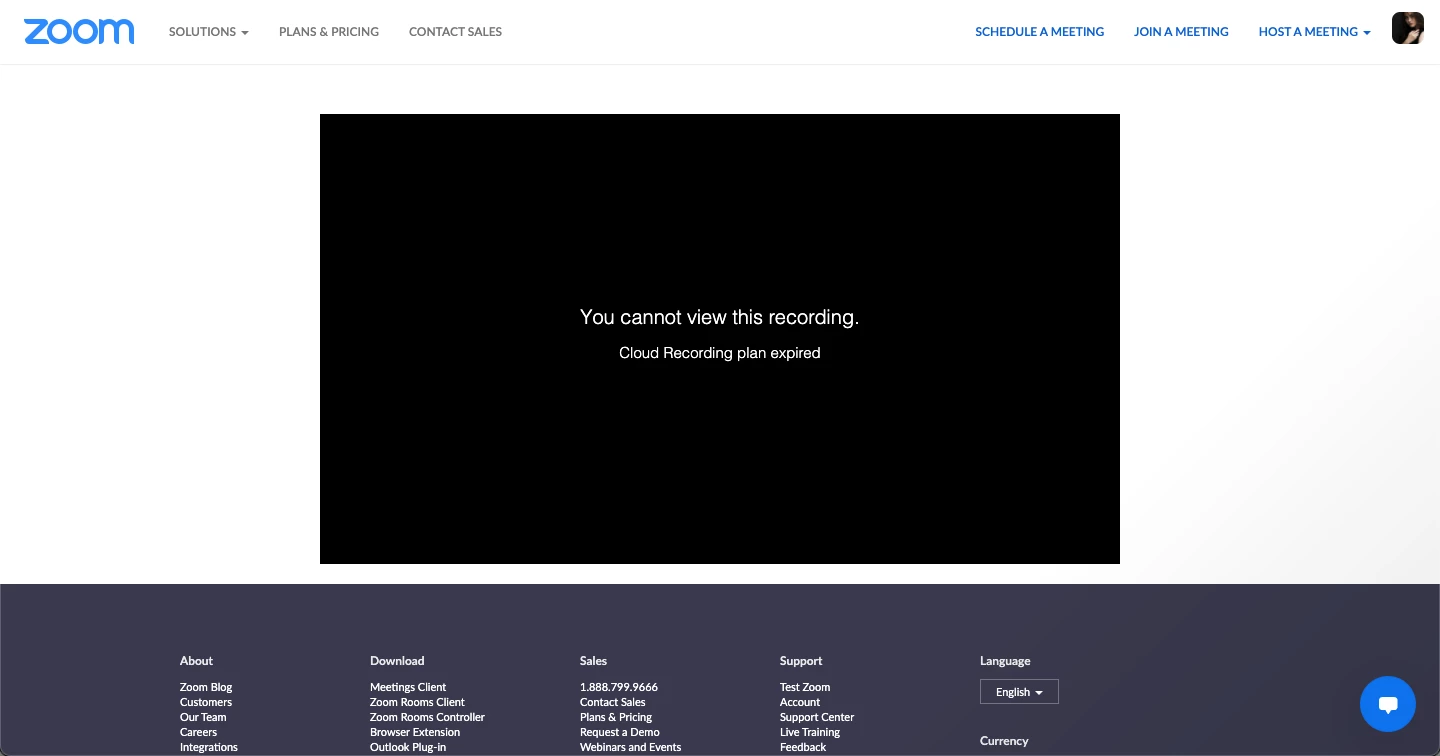
Task: Click the Zoom logo in header
Action: [79, 31]
